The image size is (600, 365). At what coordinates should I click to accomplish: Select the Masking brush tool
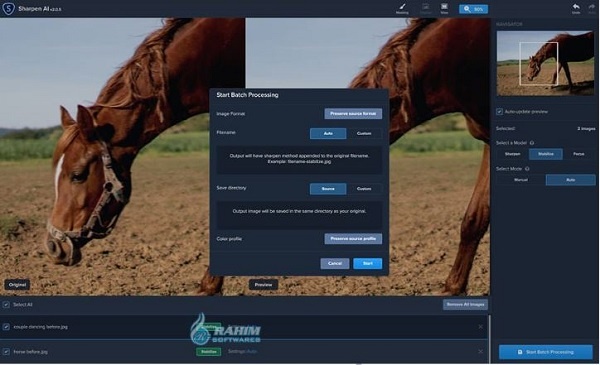coord(402,7)
